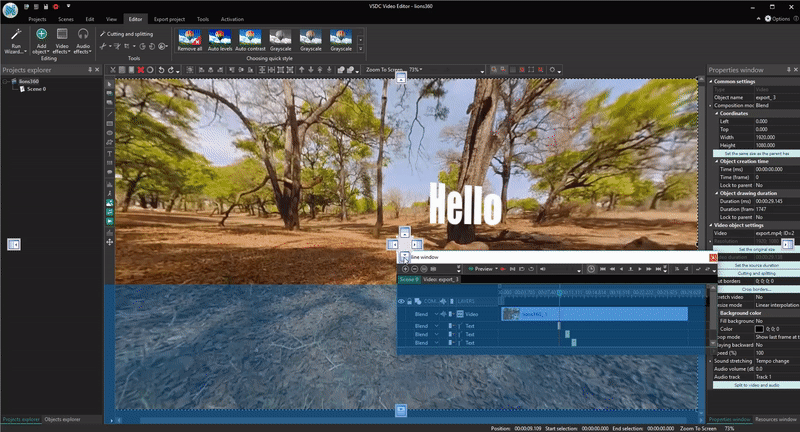Move the object down one layer

(x=311, y=70)
